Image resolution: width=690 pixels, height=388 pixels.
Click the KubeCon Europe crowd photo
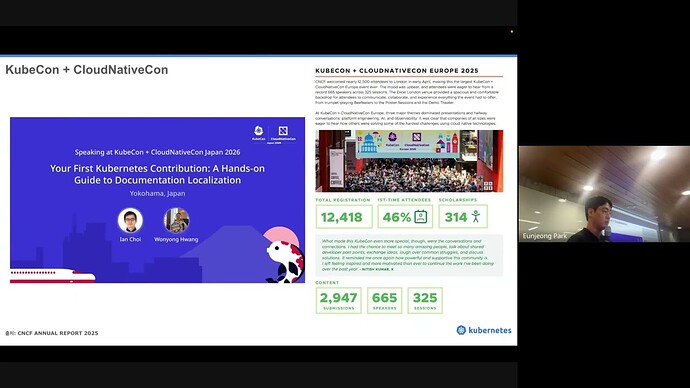click(x=409, y=161)
